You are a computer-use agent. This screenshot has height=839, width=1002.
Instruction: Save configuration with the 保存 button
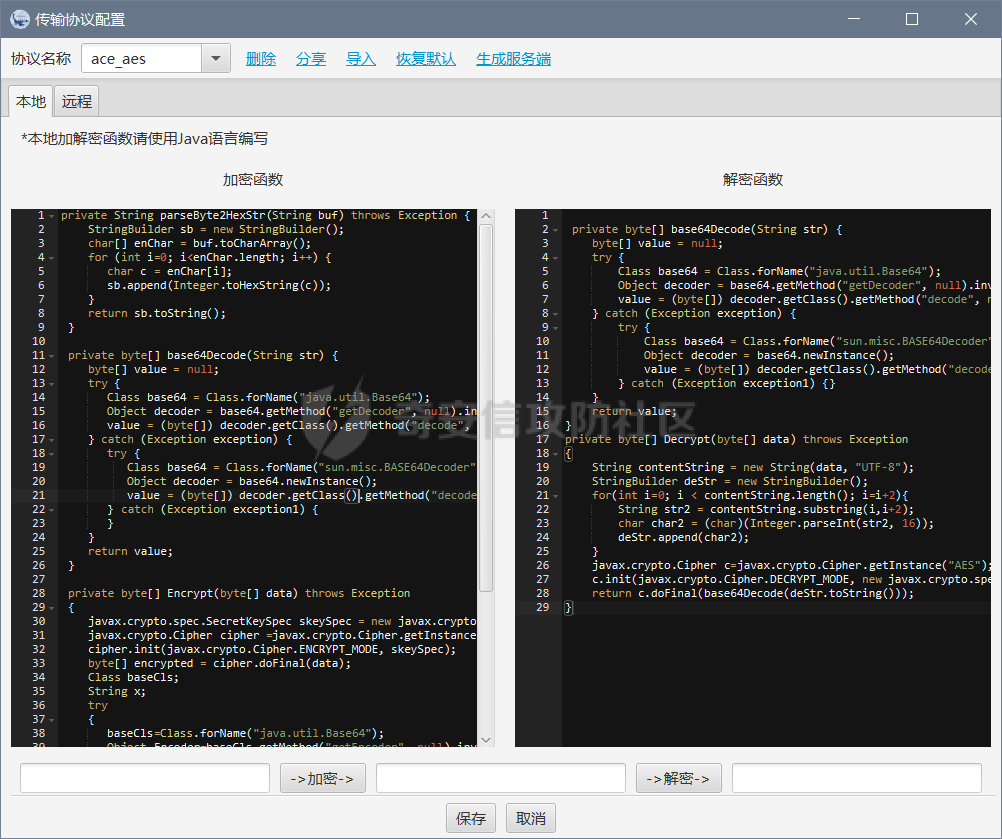pos(471,818)
